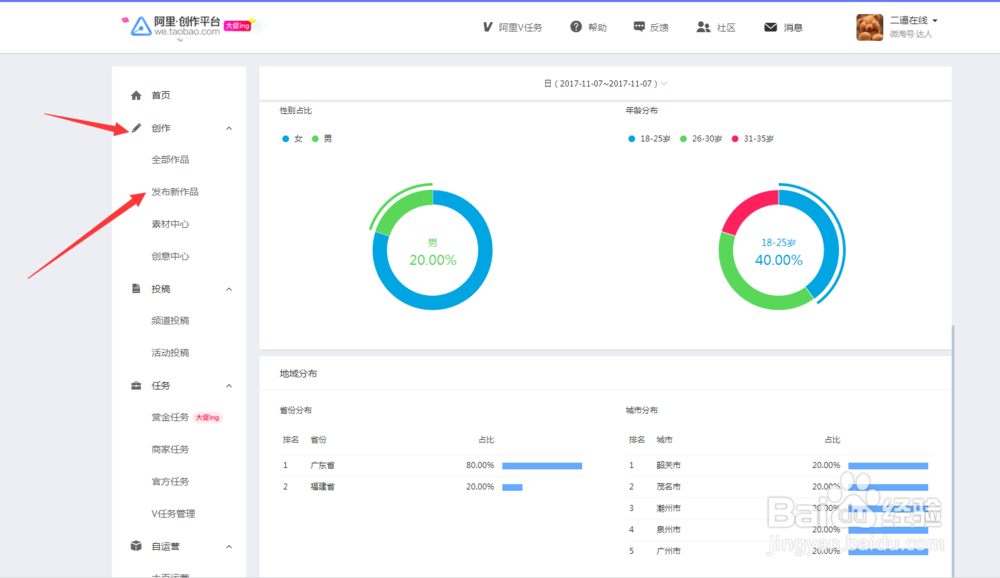Image resolution: width=1000 pixels, height=578 pixels.
Task: Open the date range dropdown
Action: click(x=605, y=84)
